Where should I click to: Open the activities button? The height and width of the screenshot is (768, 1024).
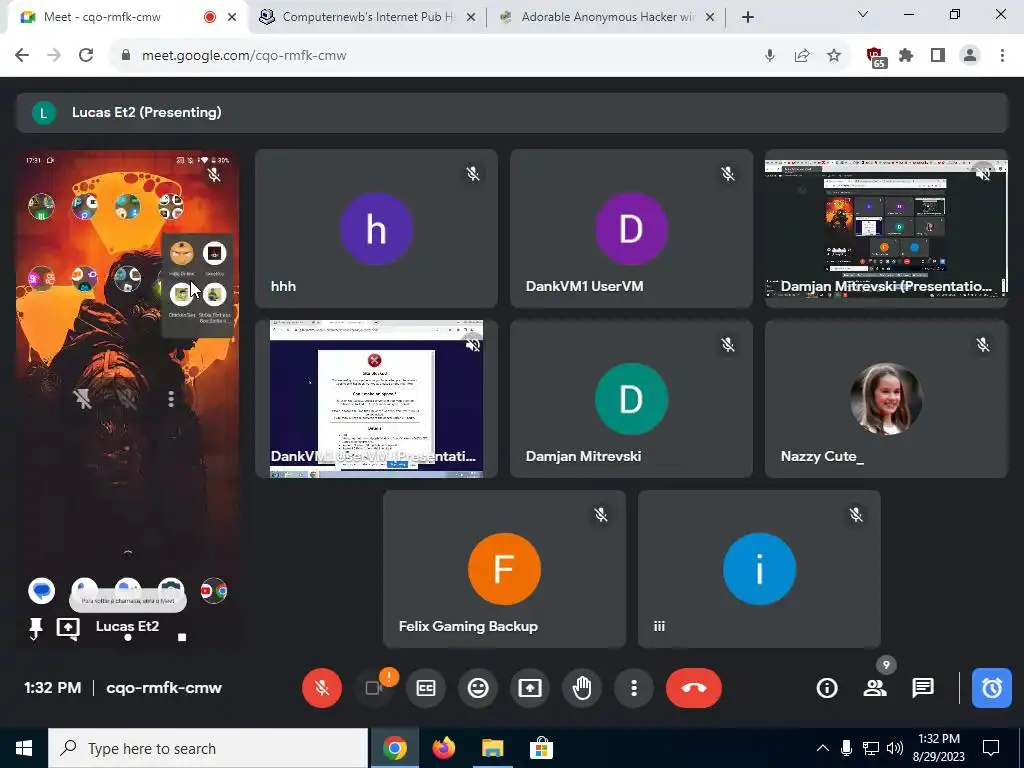(x=991, y=688)
